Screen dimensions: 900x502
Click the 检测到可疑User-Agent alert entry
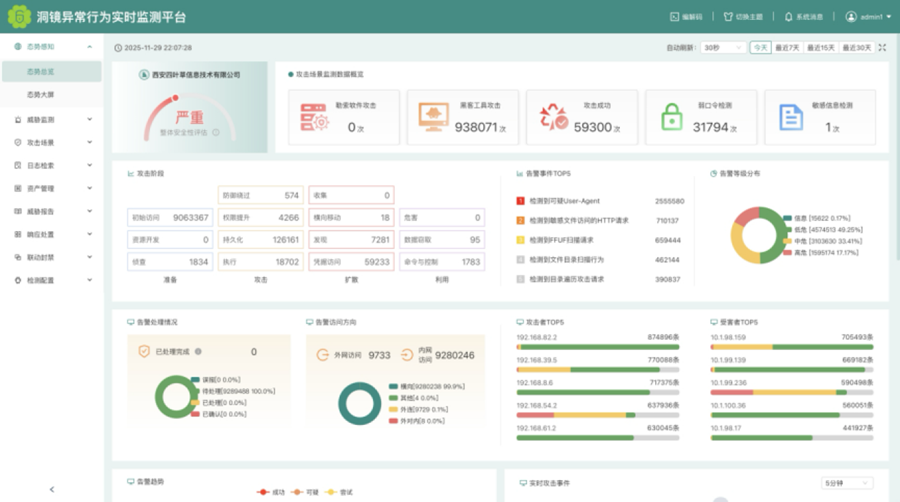600,201
